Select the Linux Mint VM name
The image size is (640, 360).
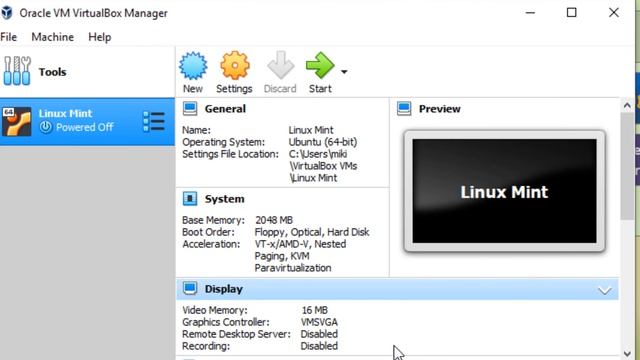(x=65, y=113)
